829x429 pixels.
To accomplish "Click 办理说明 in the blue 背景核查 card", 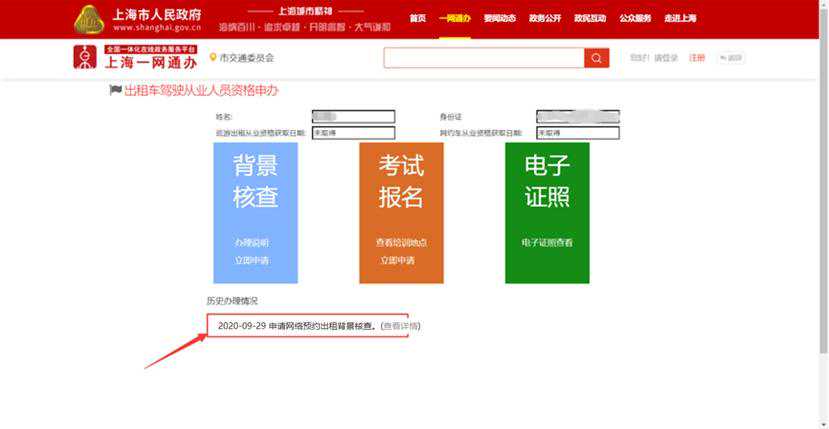I will point(252,243).
